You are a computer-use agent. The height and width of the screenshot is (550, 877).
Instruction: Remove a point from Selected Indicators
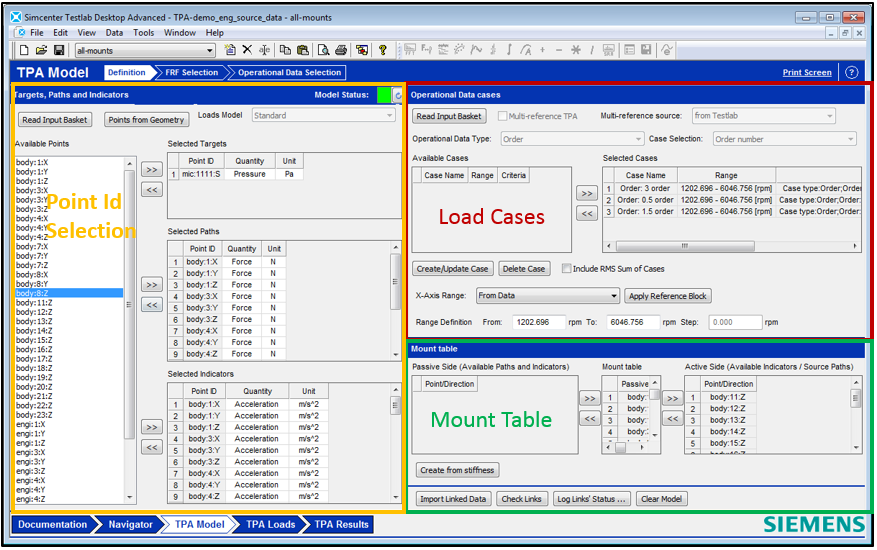pyautogui.click(x=152, y=448)
